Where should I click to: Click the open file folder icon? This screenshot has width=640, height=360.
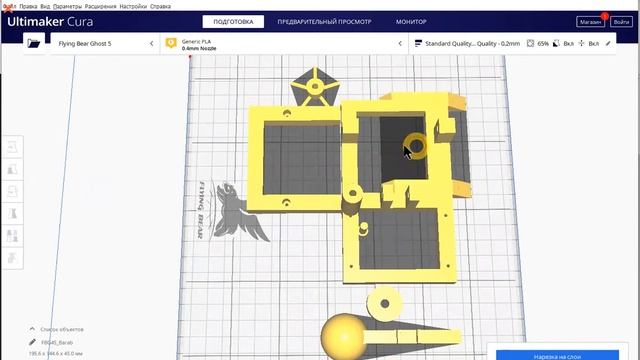click(34, 43)
